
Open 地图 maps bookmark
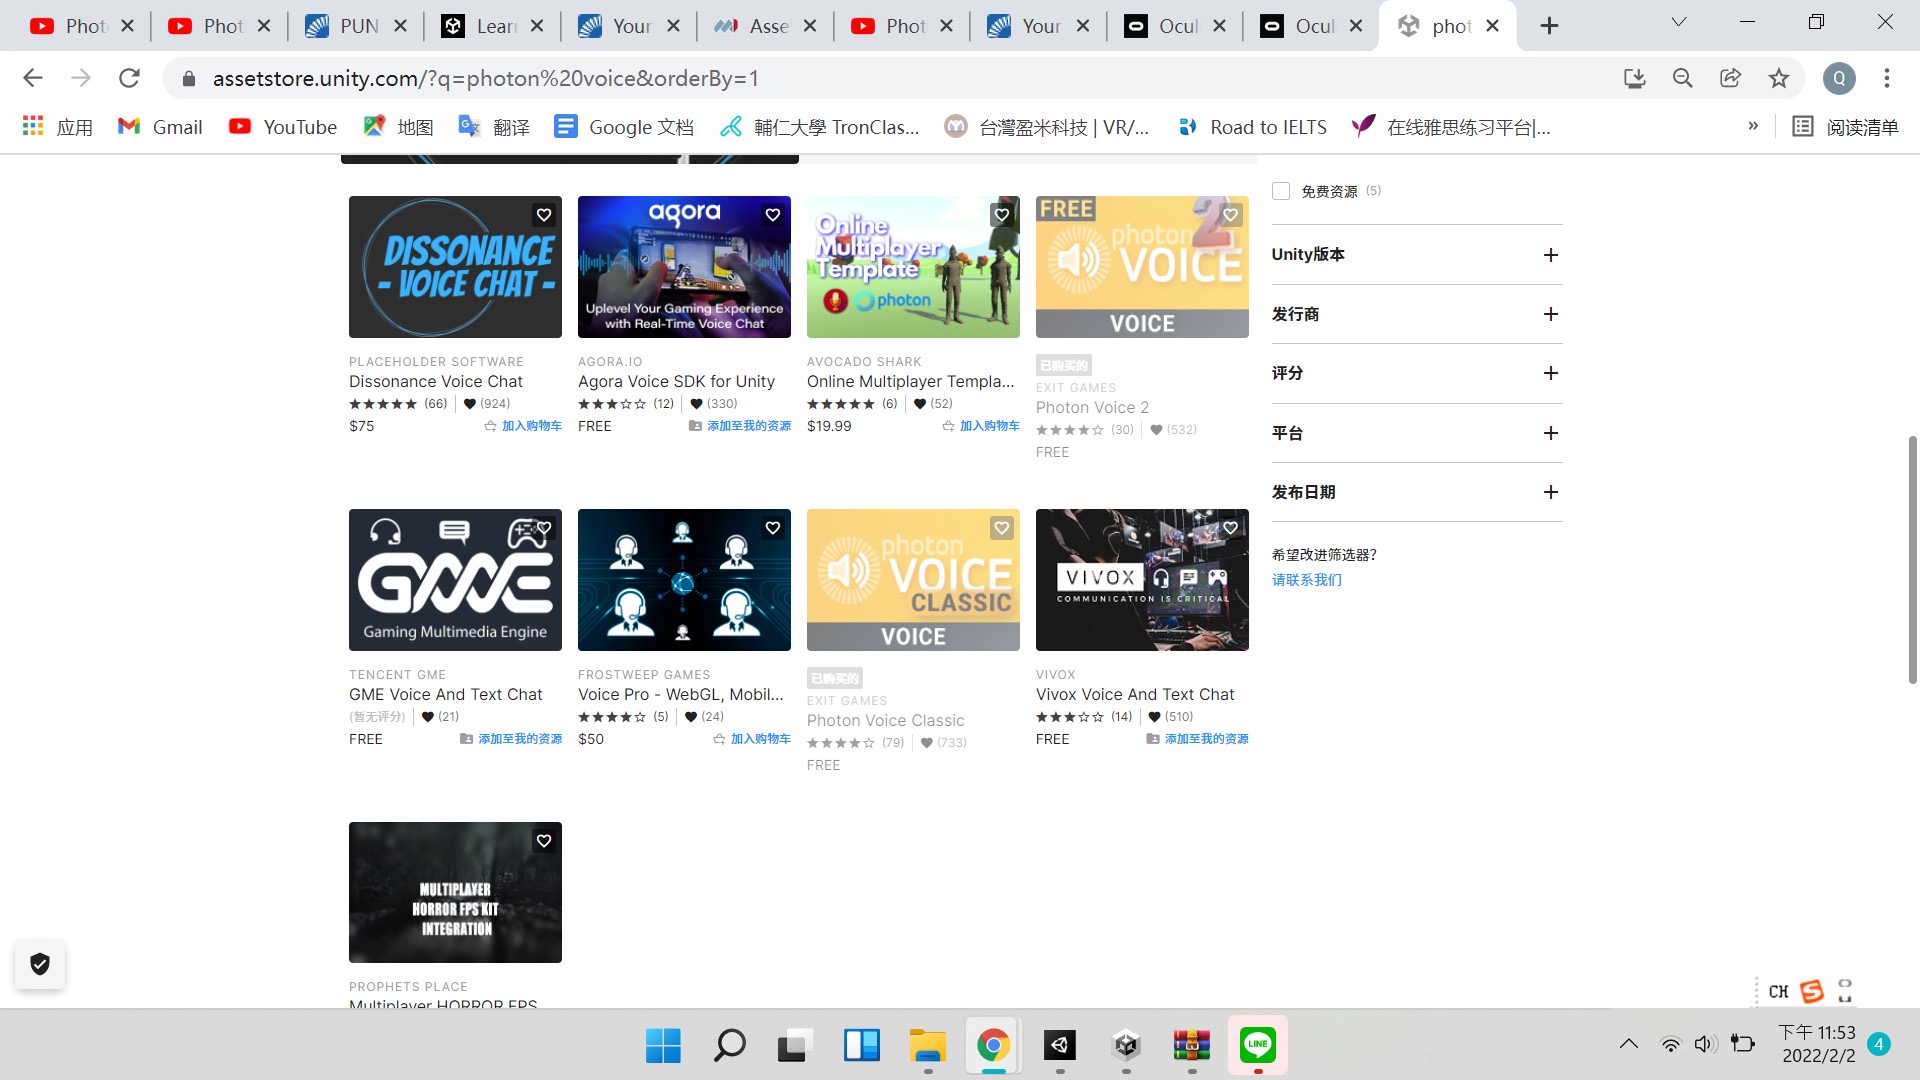click(398, 127)
